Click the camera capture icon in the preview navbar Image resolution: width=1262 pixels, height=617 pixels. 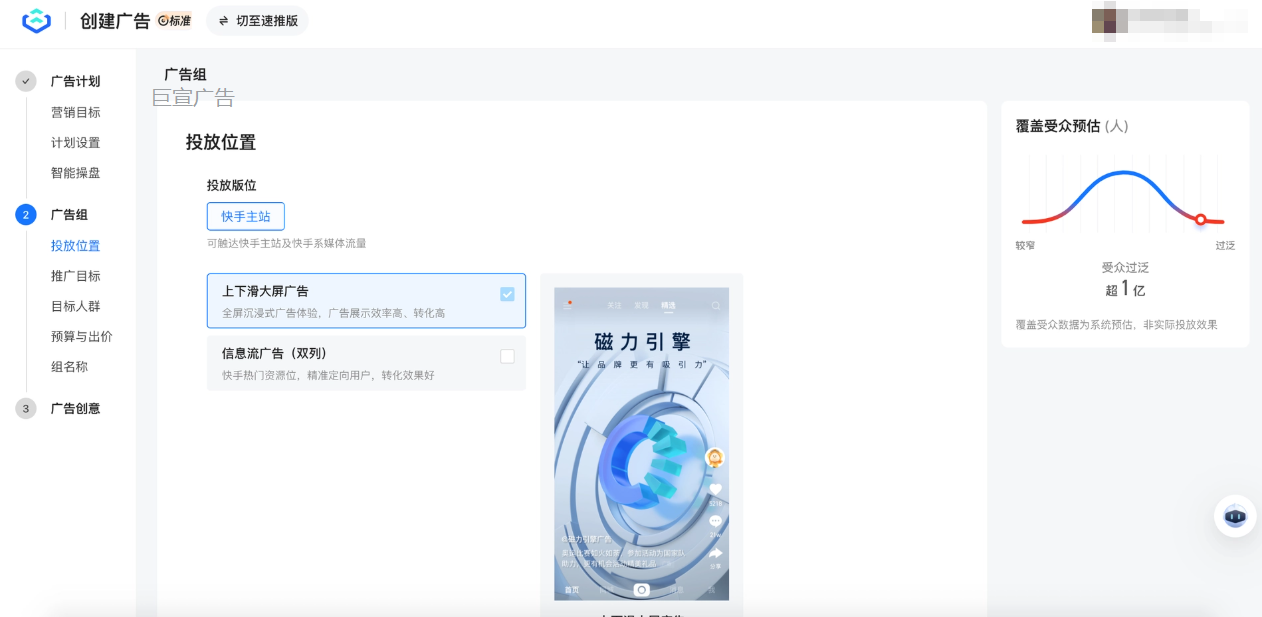click(642, 589)
